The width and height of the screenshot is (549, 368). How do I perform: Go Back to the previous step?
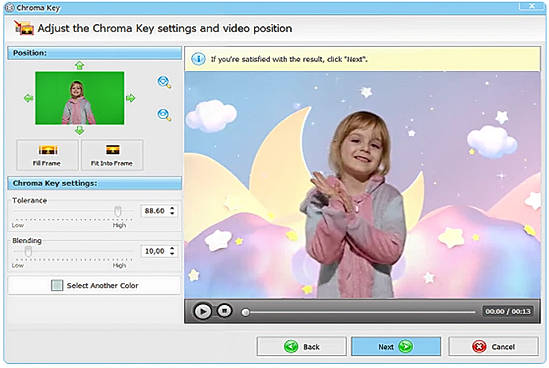tap(301, 347)
